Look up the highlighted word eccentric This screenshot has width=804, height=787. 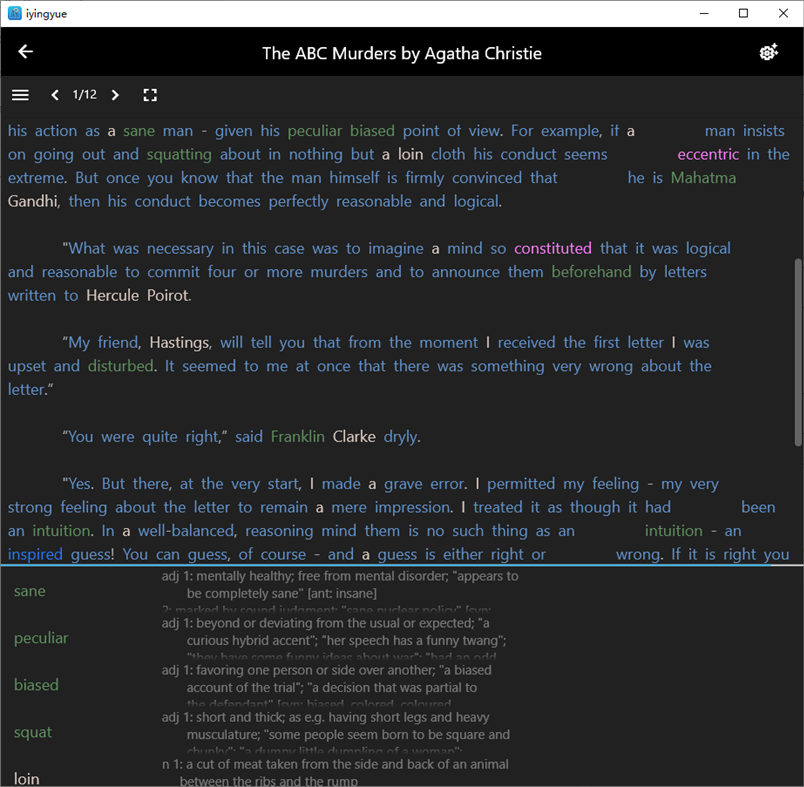point(709,154)
